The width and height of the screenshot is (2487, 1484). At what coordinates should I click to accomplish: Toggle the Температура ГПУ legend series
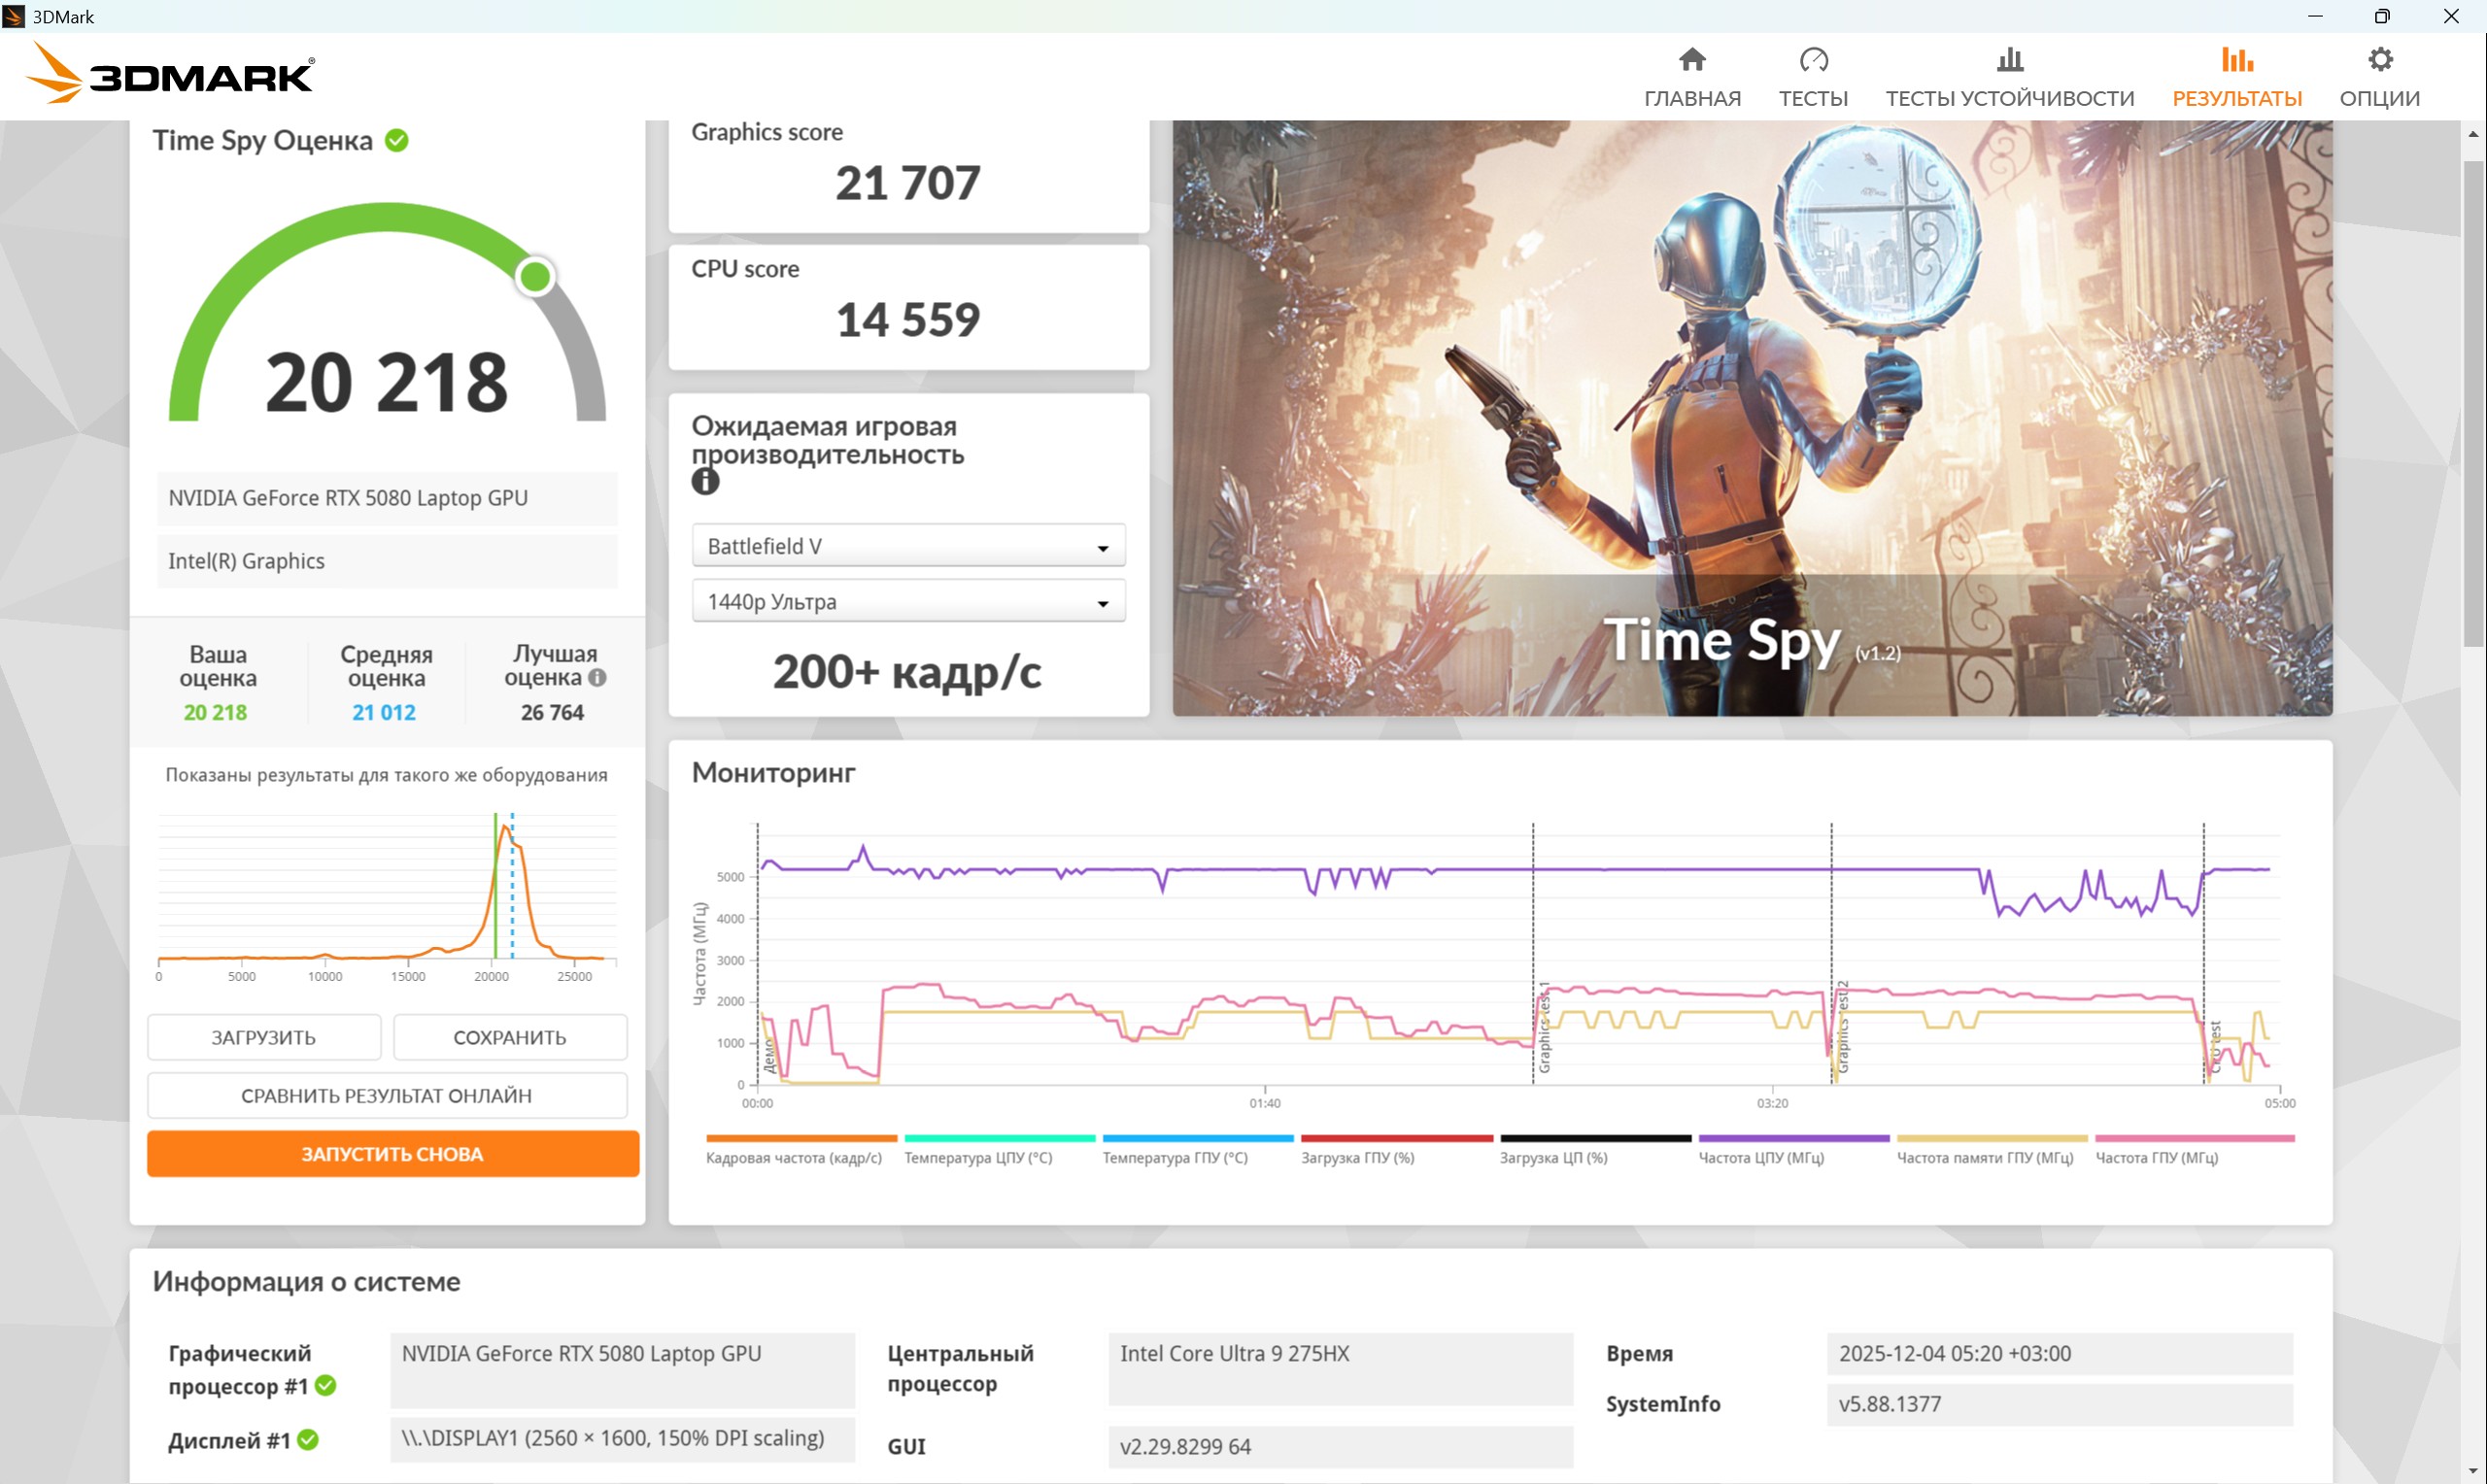pyautogui.click(x=1197, y=1150)
